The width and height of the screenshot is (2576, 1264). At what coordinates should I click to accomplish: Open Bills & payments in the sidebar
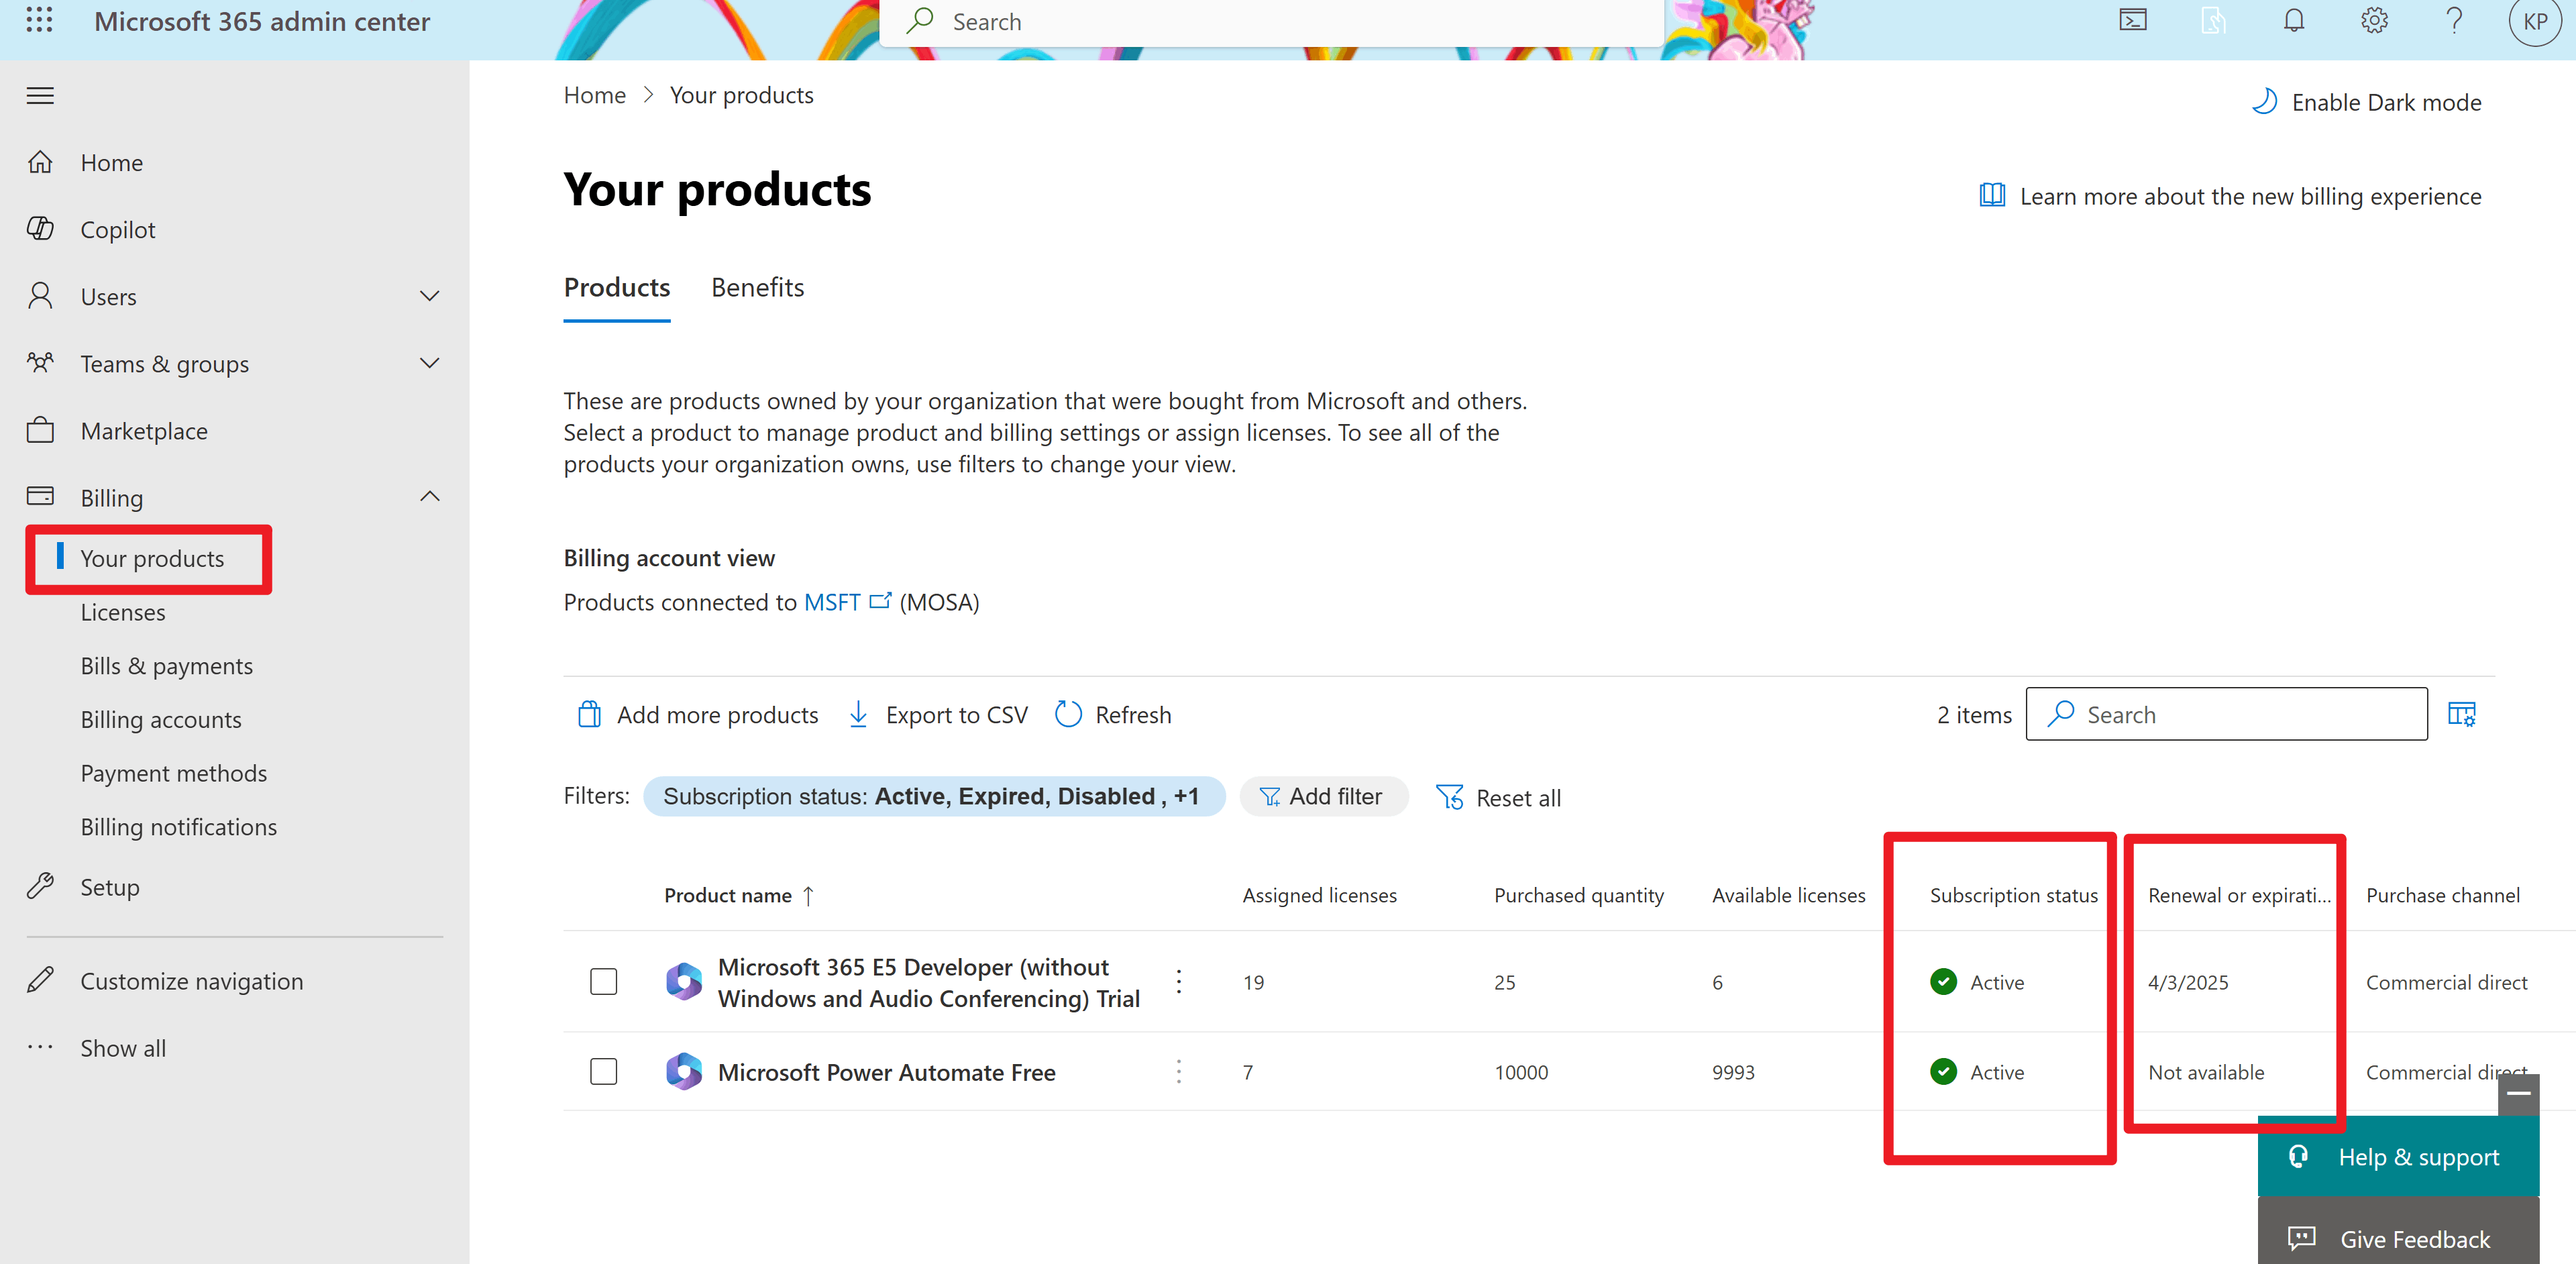tap(167, 666)
